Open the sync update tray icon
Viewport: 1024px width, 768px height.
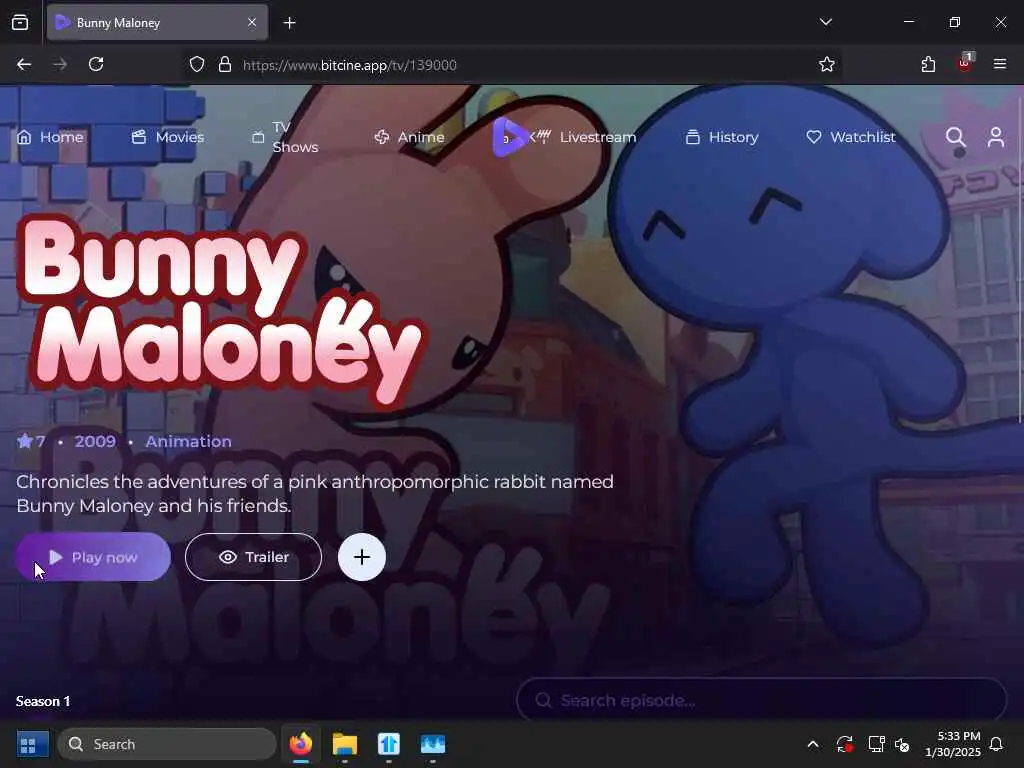pyautogui.click(x=844, y=744)
